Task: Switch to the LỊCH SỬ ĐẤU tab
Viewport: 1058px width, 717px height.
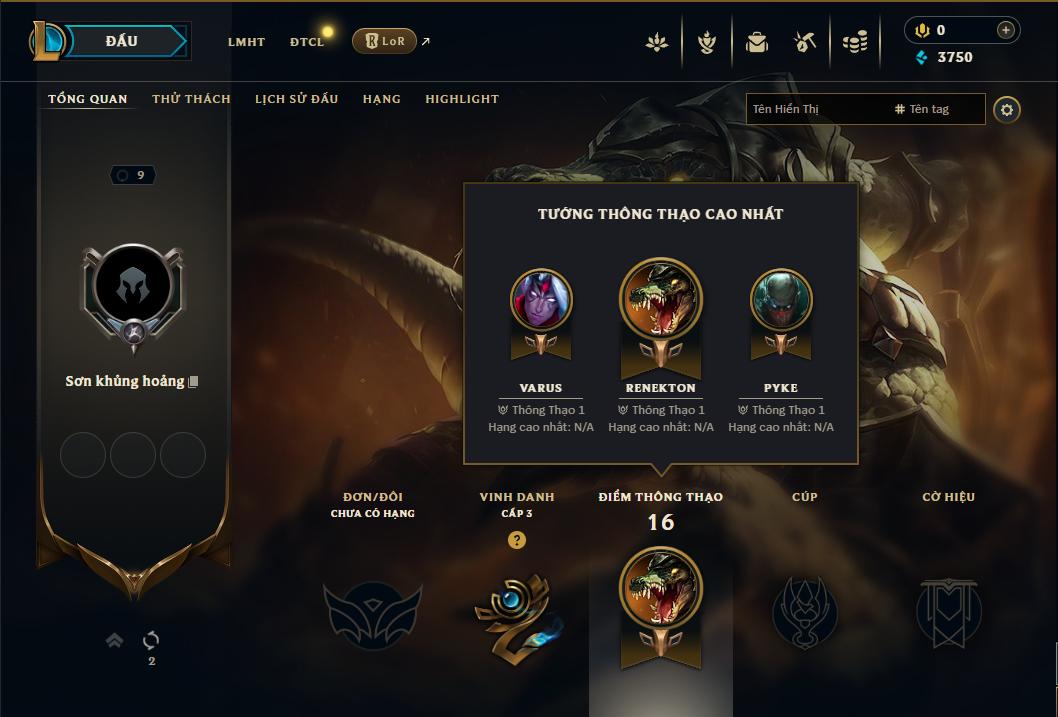Action: tap(296, 99)
